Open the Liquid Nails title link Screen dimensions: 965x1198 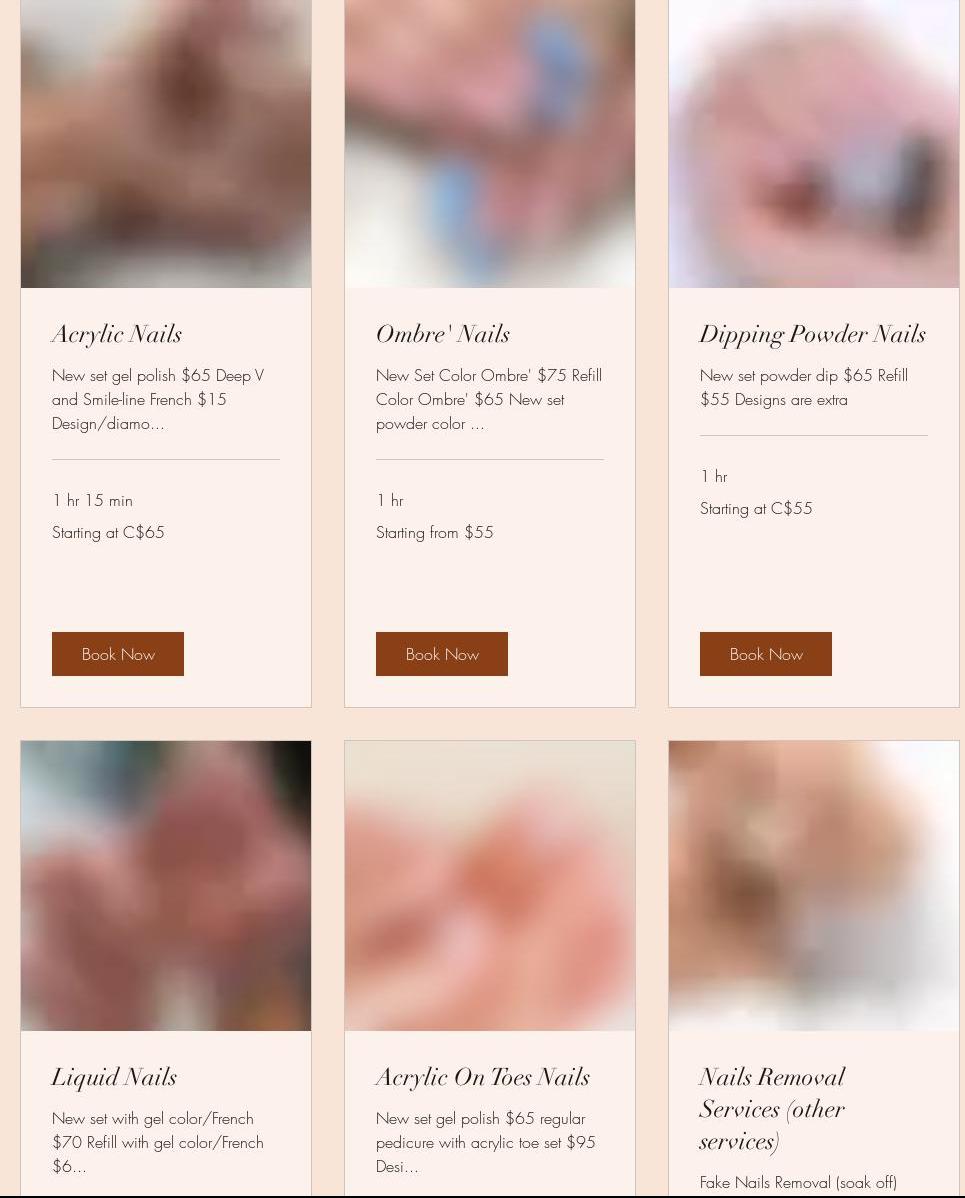115,1077
